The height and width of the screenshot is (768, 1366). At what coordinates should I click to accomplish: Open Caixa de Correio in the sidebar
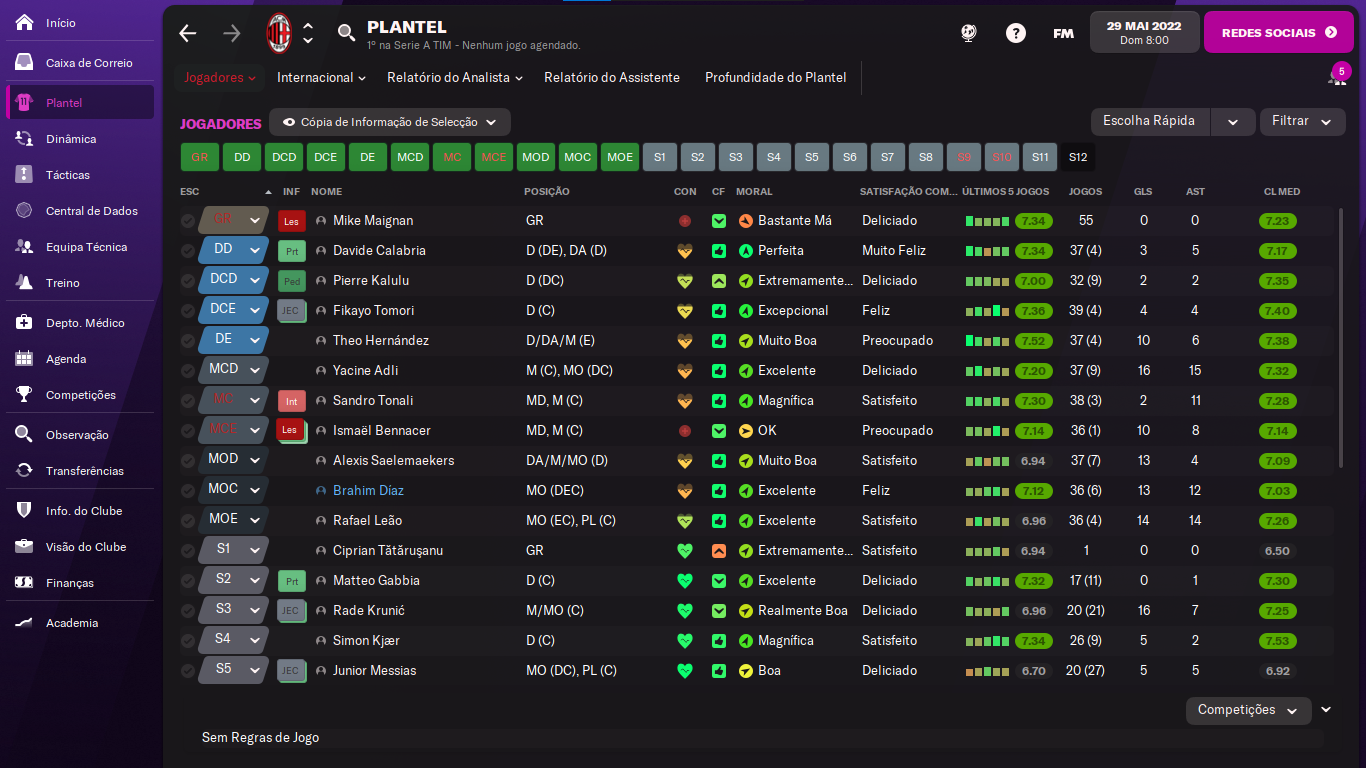[88, 63]
